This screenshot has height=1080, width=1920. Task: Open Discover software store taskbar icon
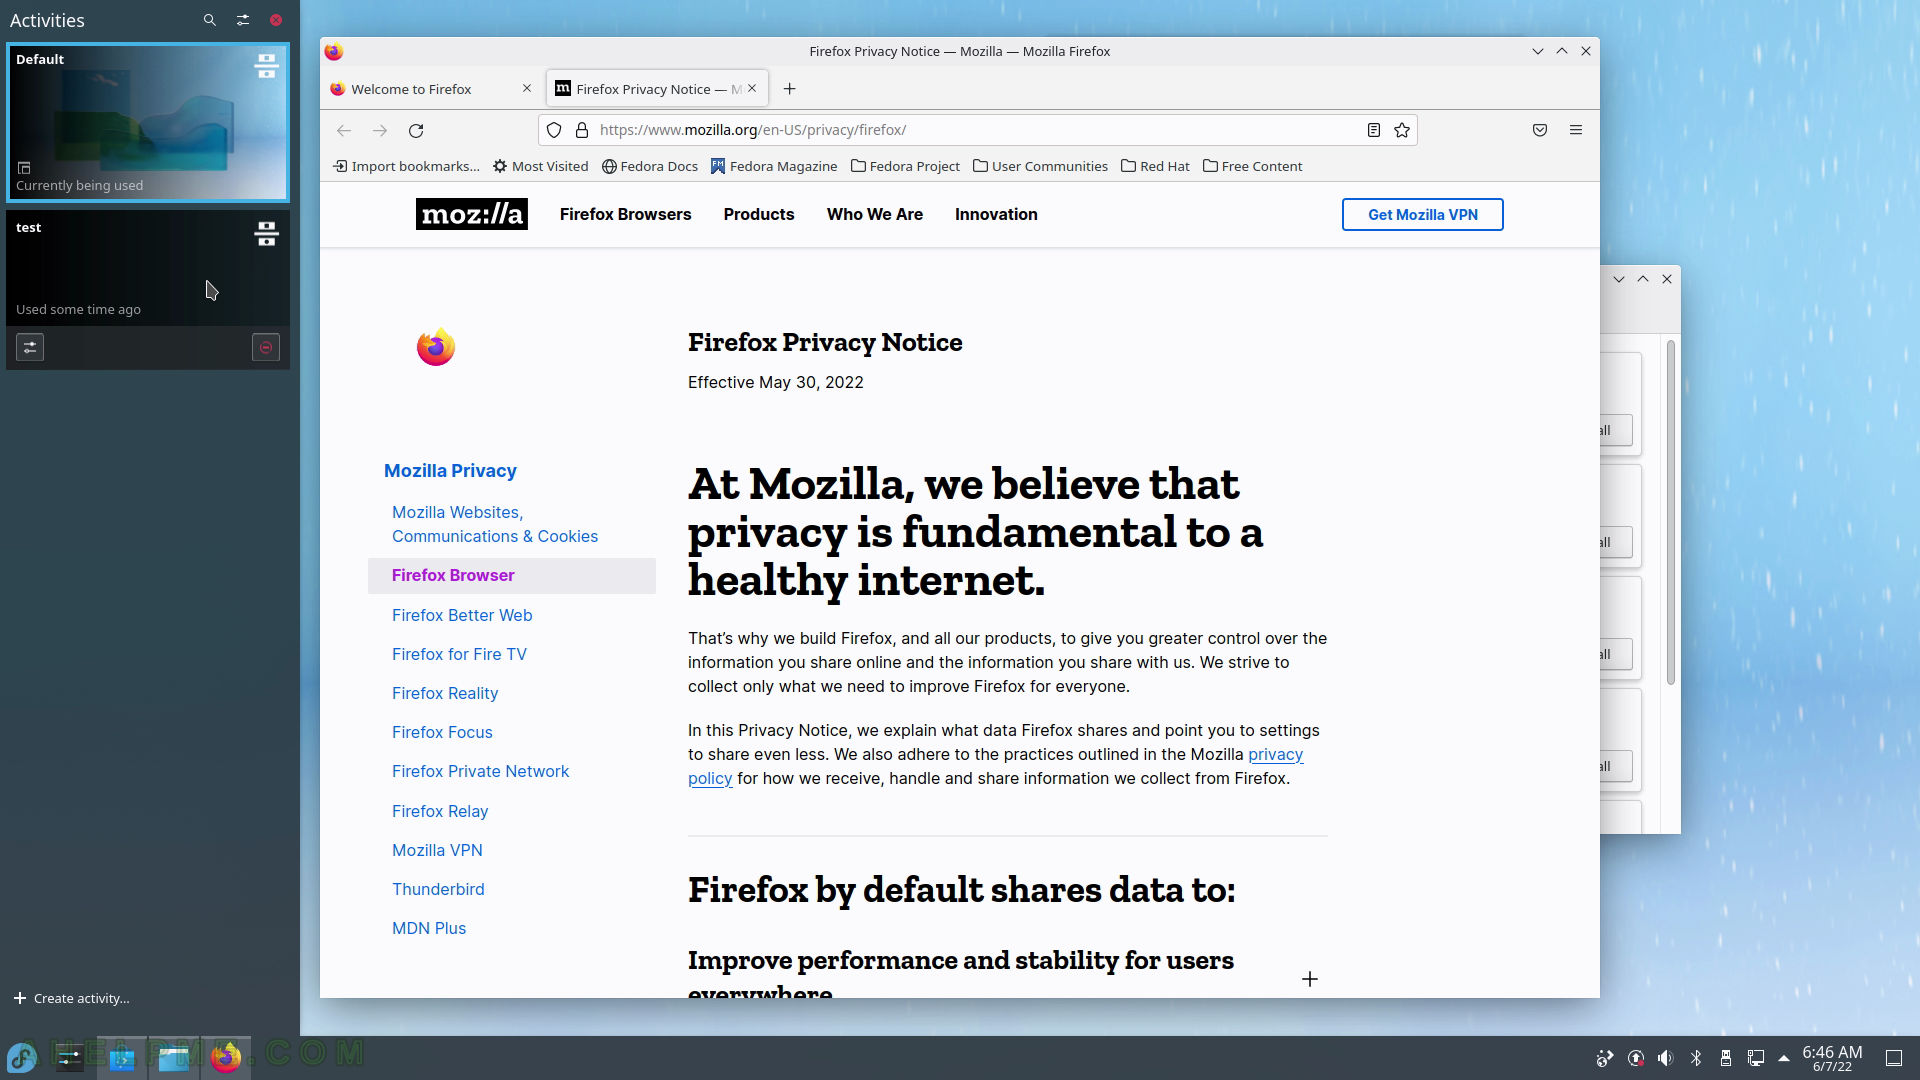(122, 1057)
